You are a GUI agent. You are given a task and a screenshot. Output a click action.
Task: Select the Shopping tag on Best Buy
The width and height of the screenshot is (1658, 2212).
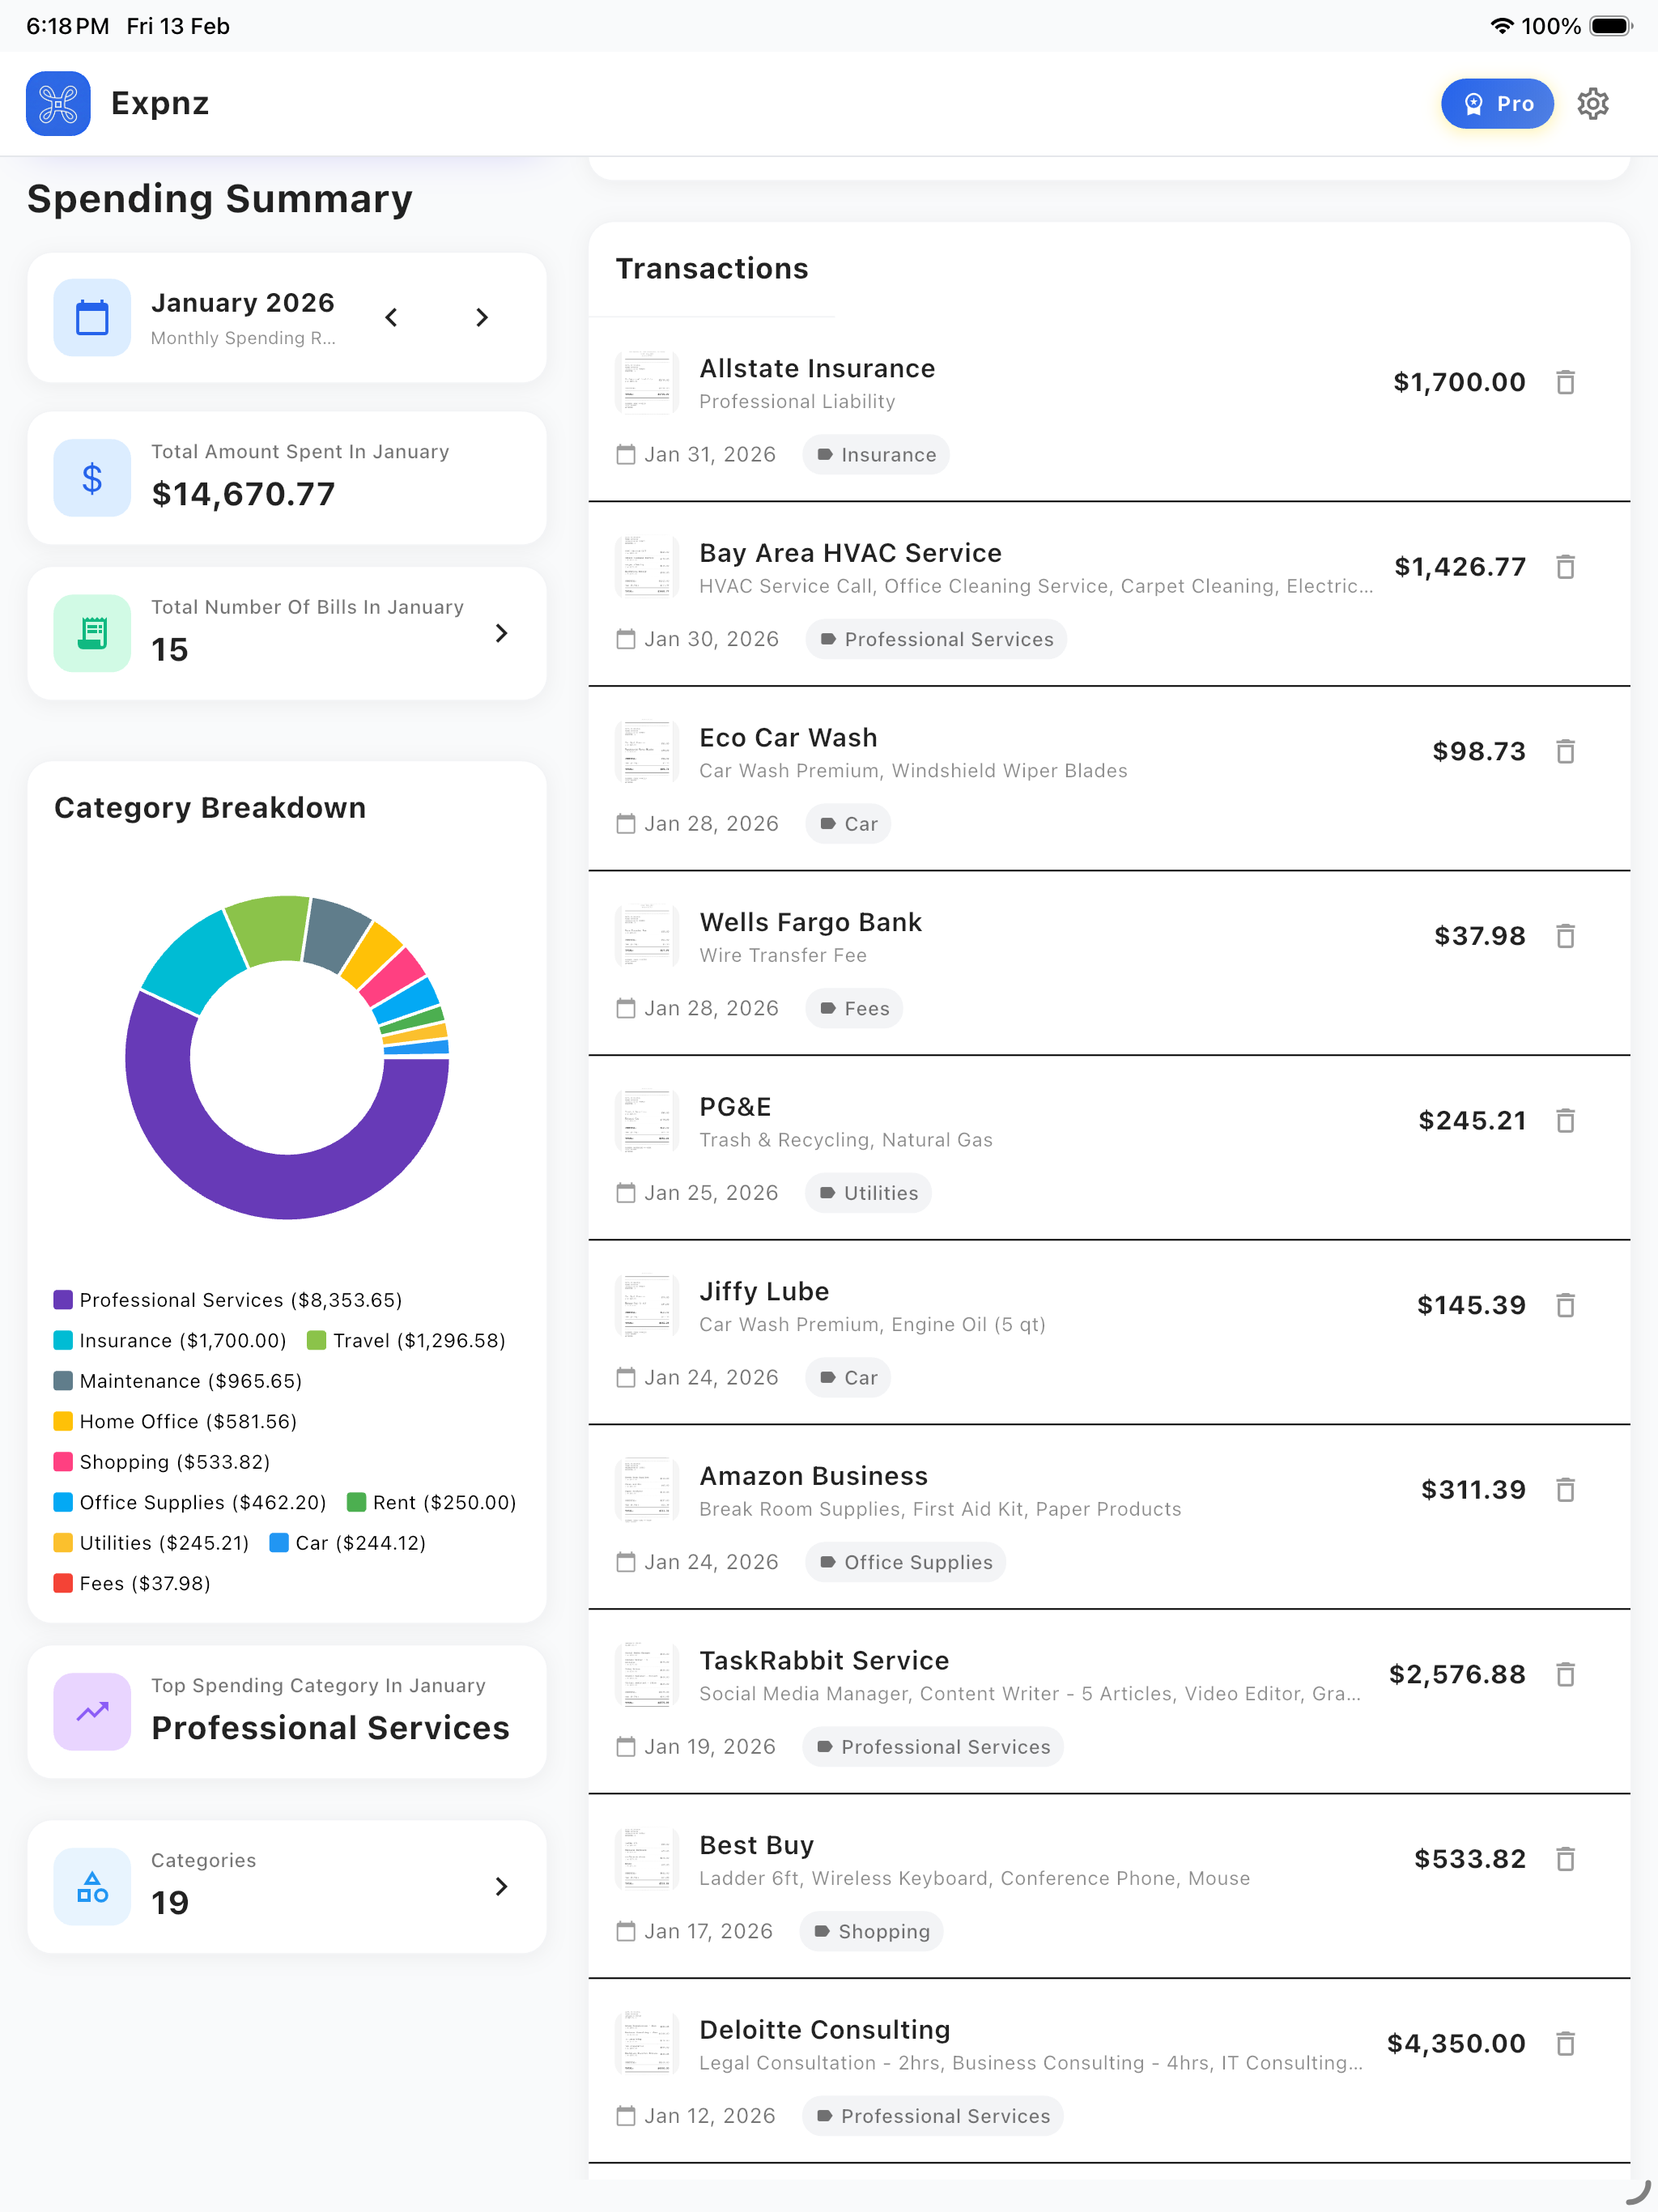(x=871, y=1932)
